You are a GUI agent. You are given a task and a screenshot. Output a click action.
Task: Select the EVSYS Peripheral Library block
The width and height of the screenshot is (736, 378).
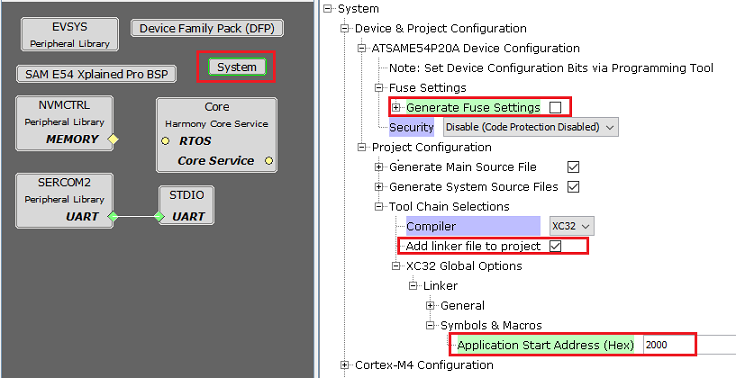(x=69, y=34)
